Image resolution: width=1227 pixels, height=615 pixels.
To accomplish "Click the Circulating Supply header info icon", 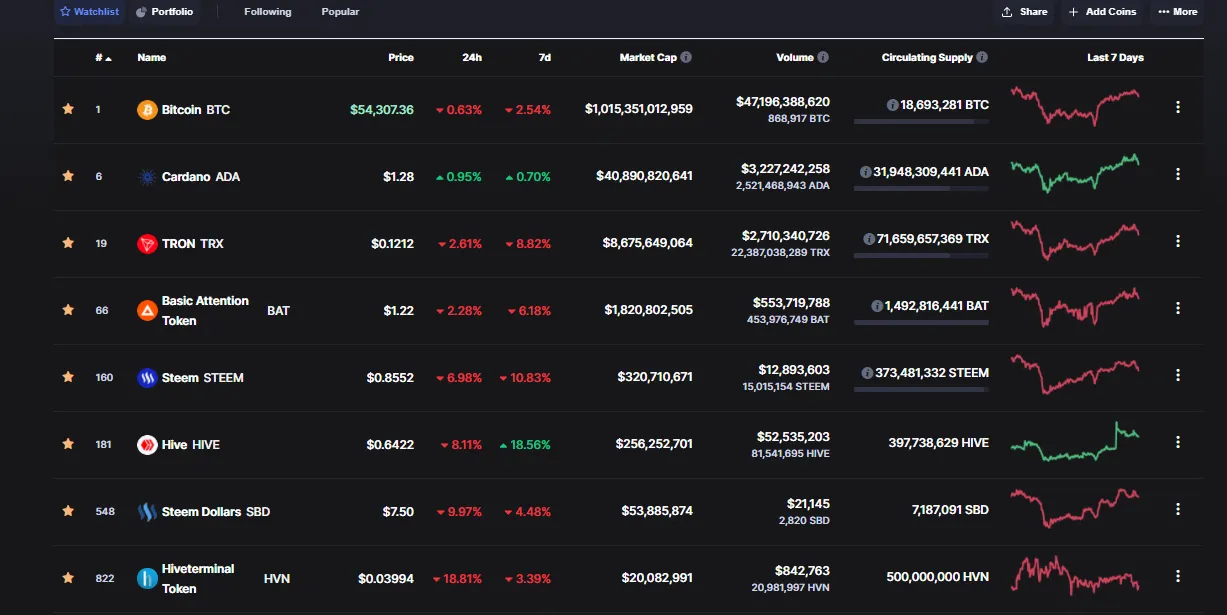I will [x=982, y=58].
